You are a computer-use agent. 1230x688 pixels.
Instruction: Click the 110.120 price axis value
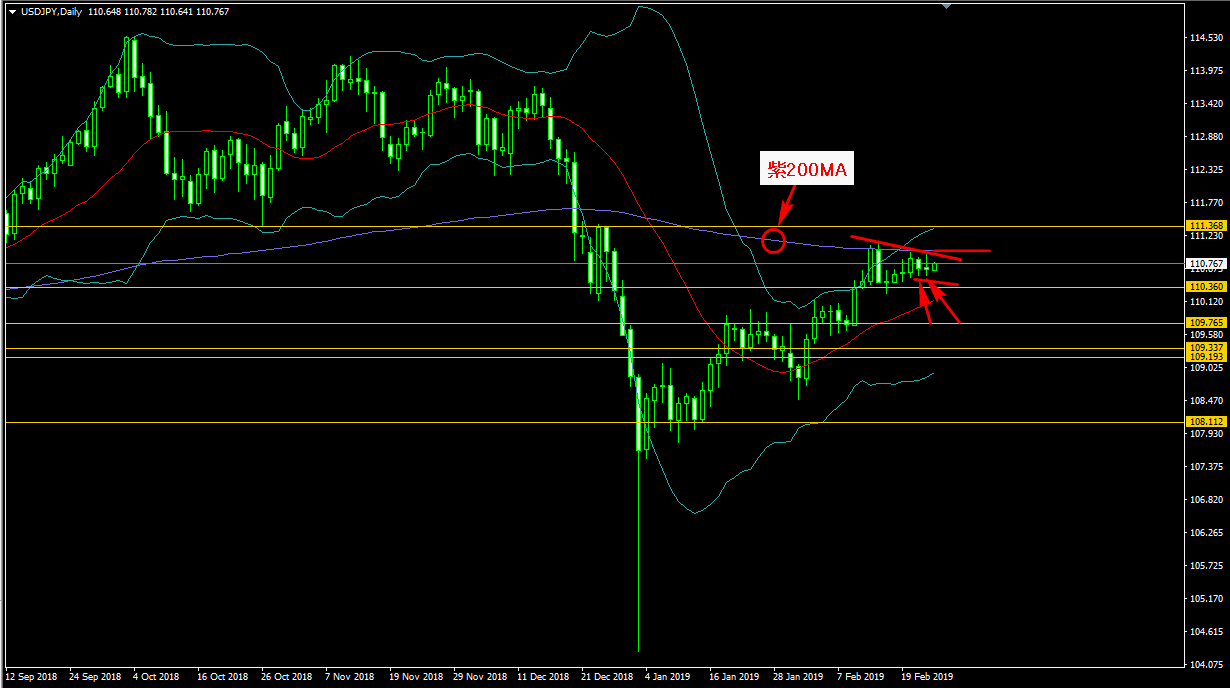pos(1206,302)
